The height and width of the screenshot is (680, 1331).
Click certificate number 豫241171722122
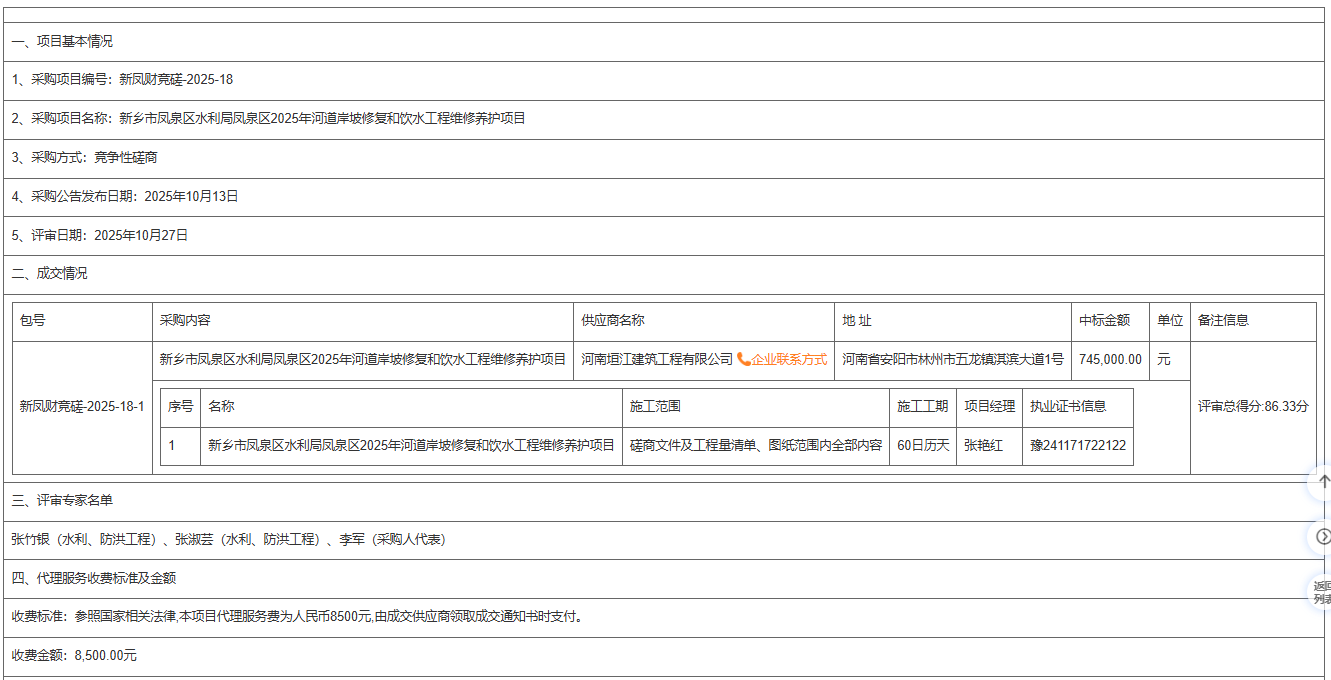click(1078, 446)
